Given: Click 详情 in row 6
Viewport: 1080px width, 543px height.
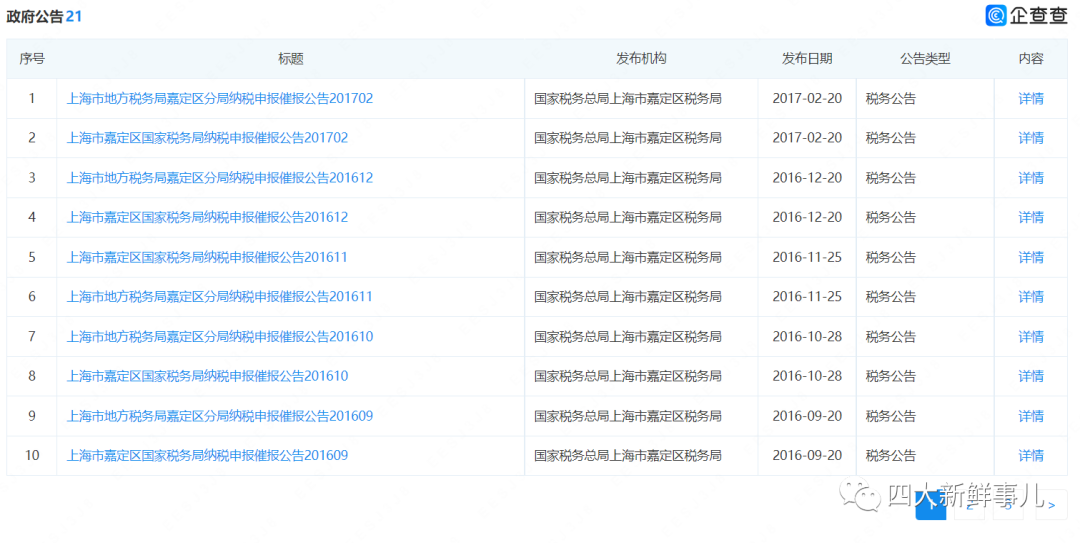Looking at the screenshot, I should click(1031, 296).
